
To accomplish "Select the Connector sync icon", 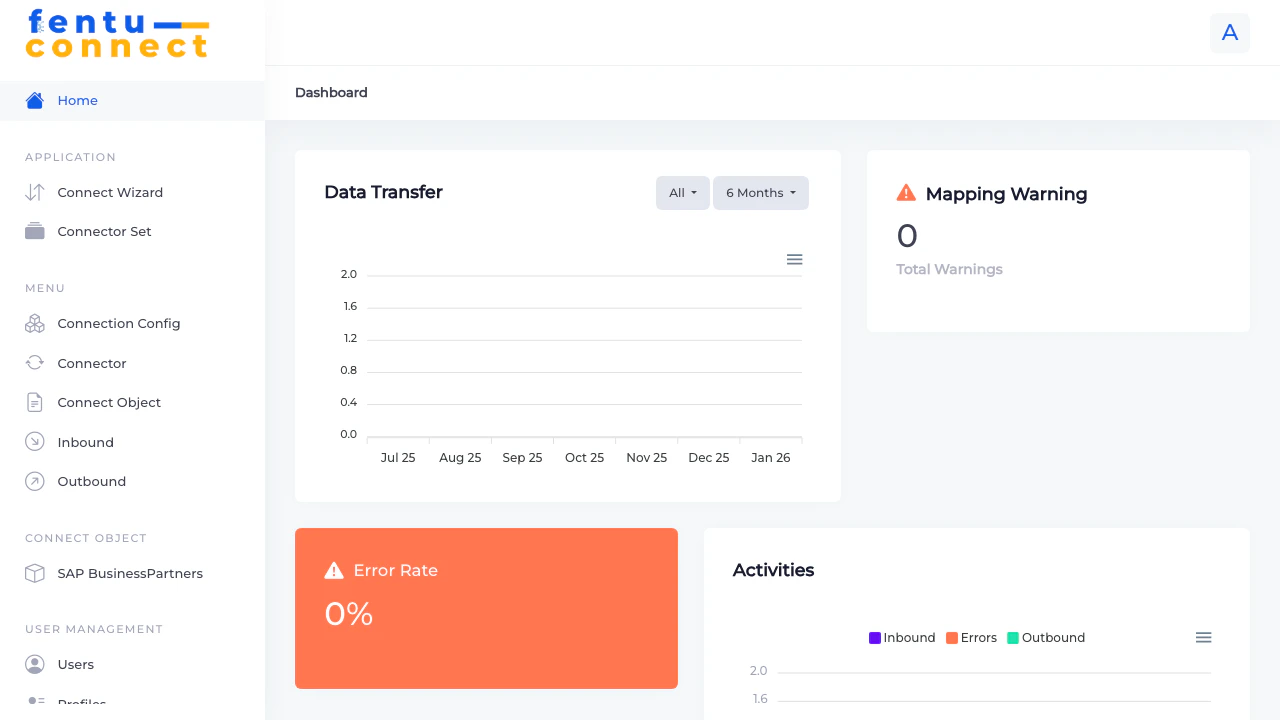I will (x=34, y=363).
